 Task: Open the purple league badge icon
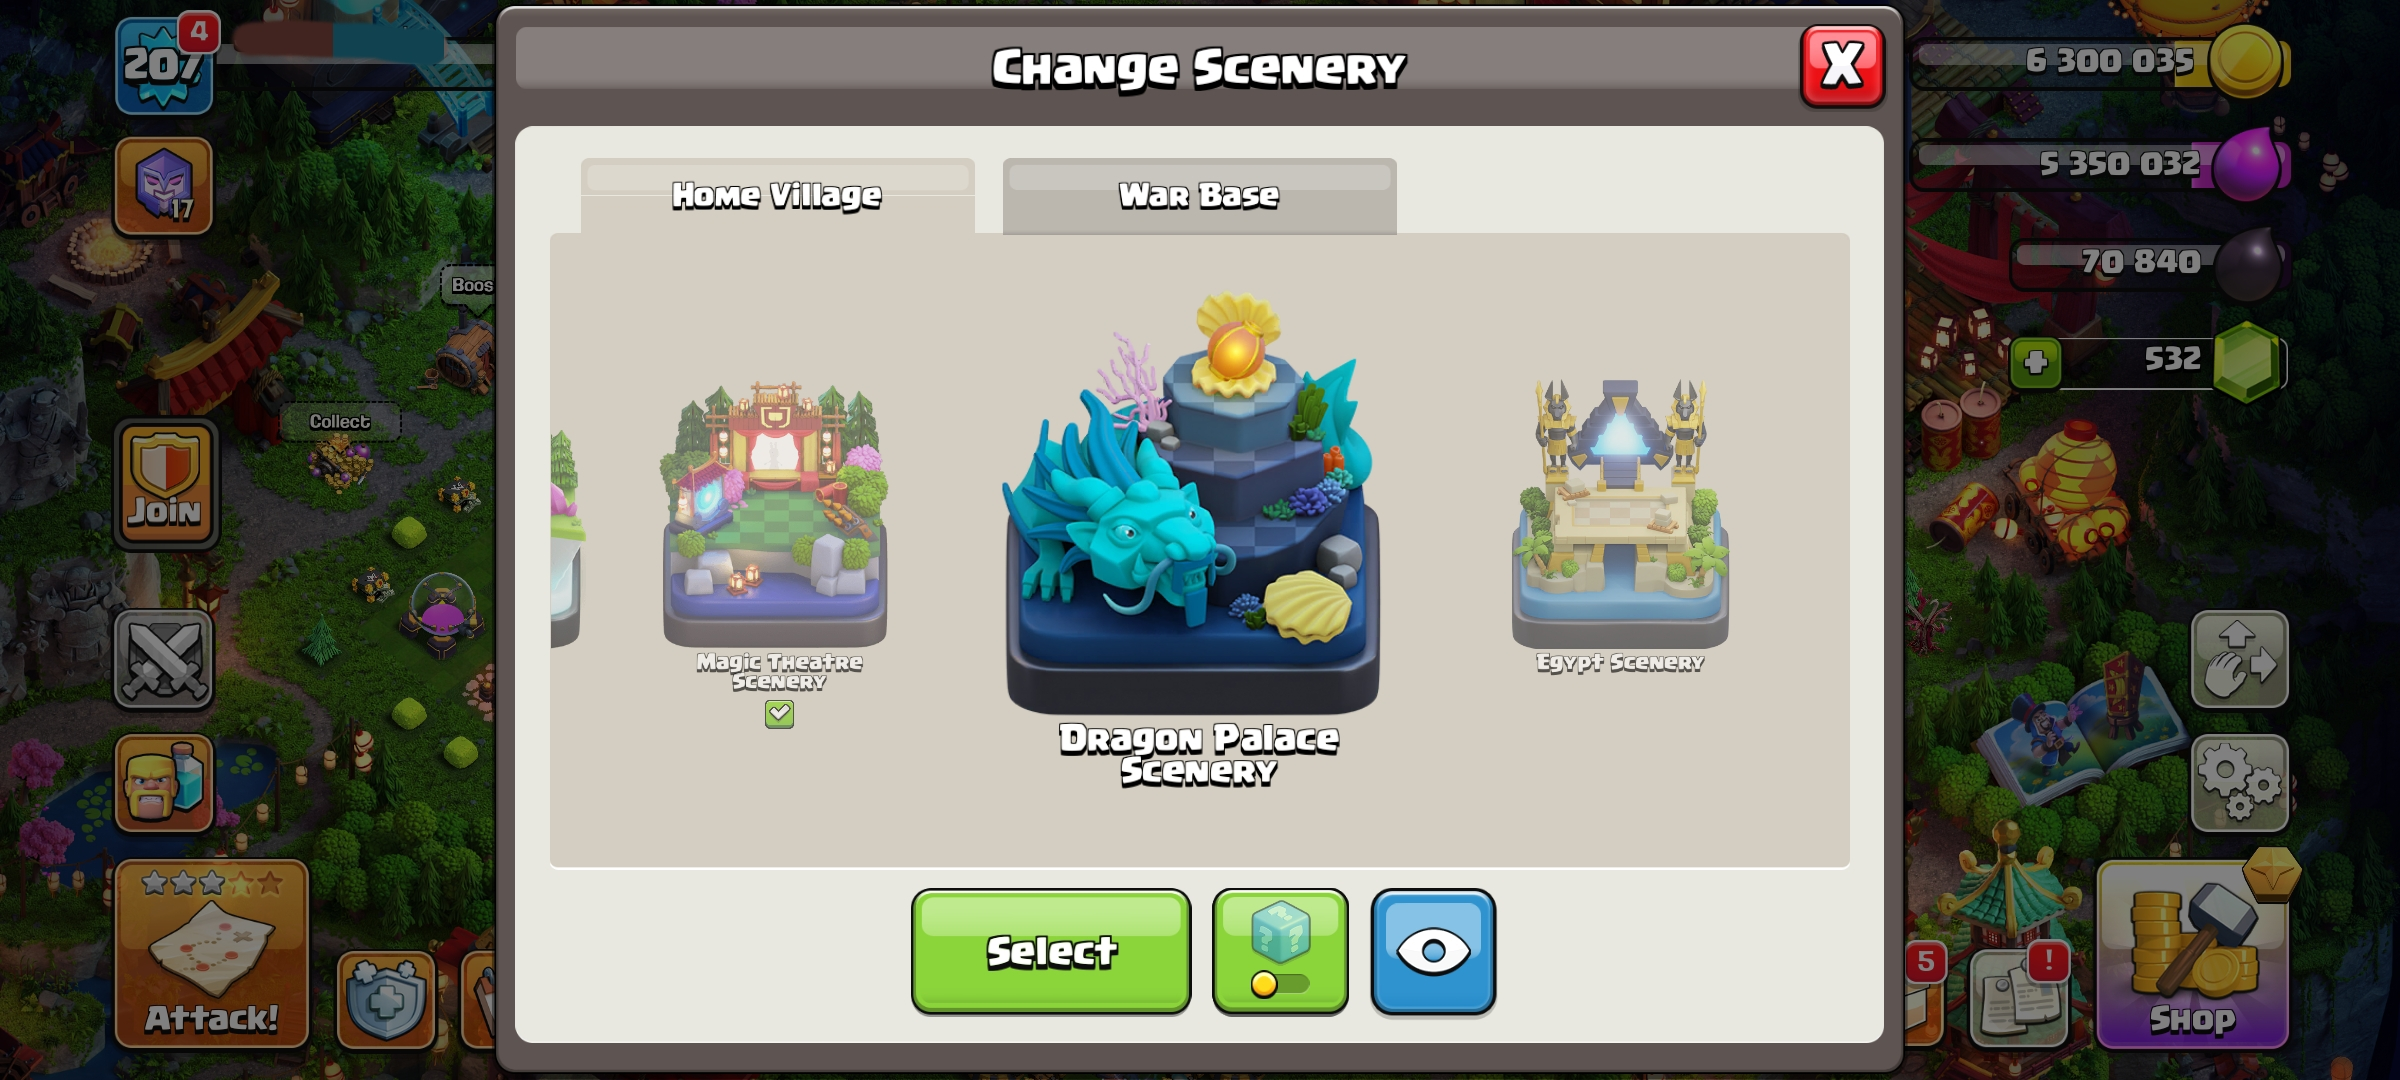tap(164, 186)
